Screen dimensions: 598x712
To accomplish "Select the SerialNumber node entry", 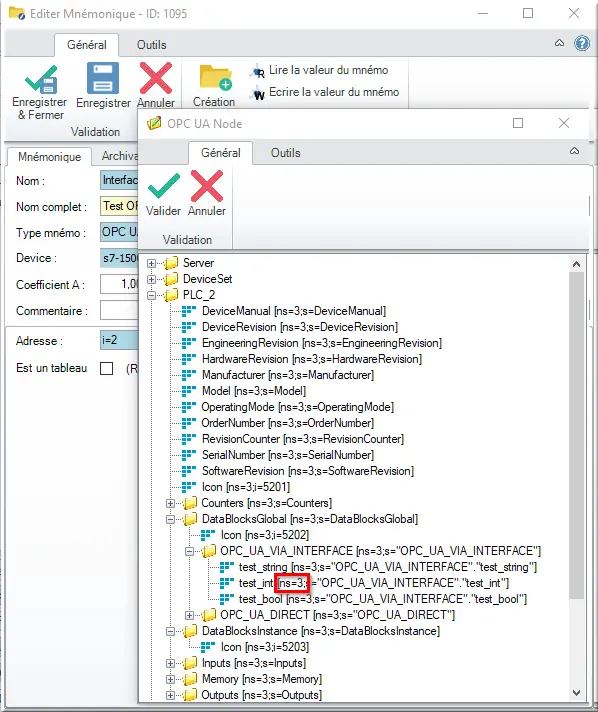I will coord(288,455).
